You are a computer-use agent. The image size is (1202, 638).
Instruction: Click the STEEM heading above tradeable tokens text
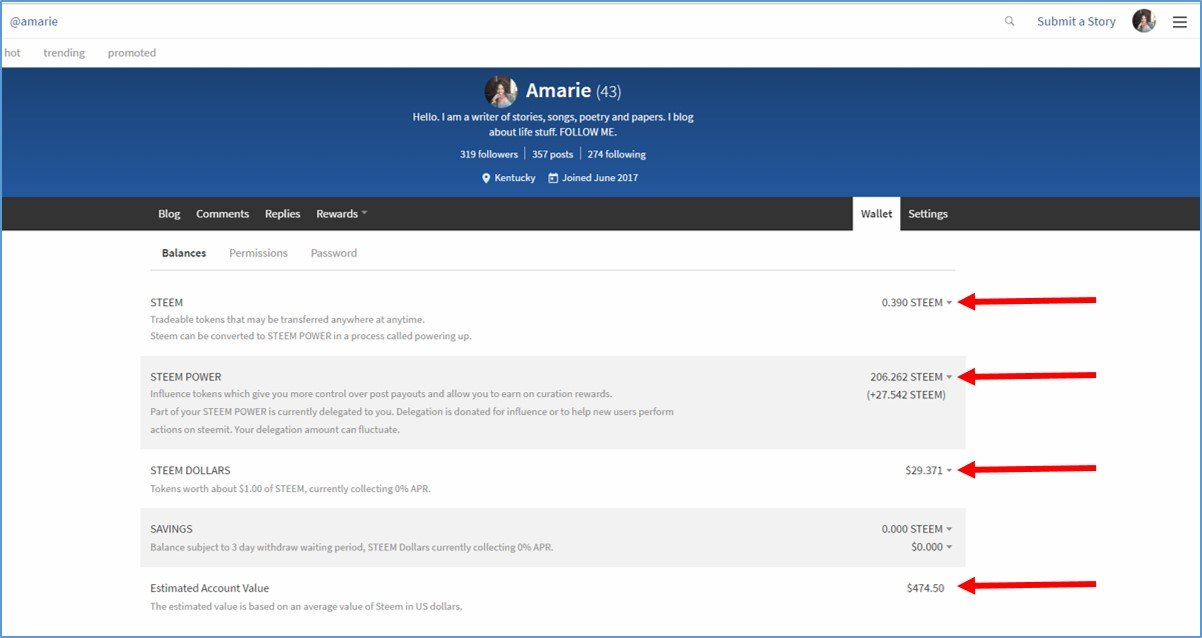(166, 302)
